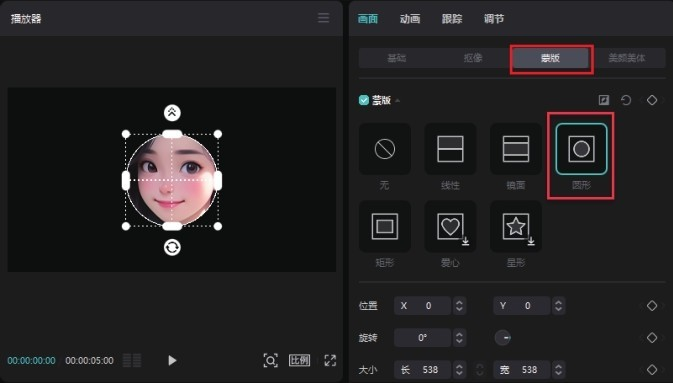Click the 播放器 player title
The width and height of the screenshot is (673, 383).
[x=26, y=18]
